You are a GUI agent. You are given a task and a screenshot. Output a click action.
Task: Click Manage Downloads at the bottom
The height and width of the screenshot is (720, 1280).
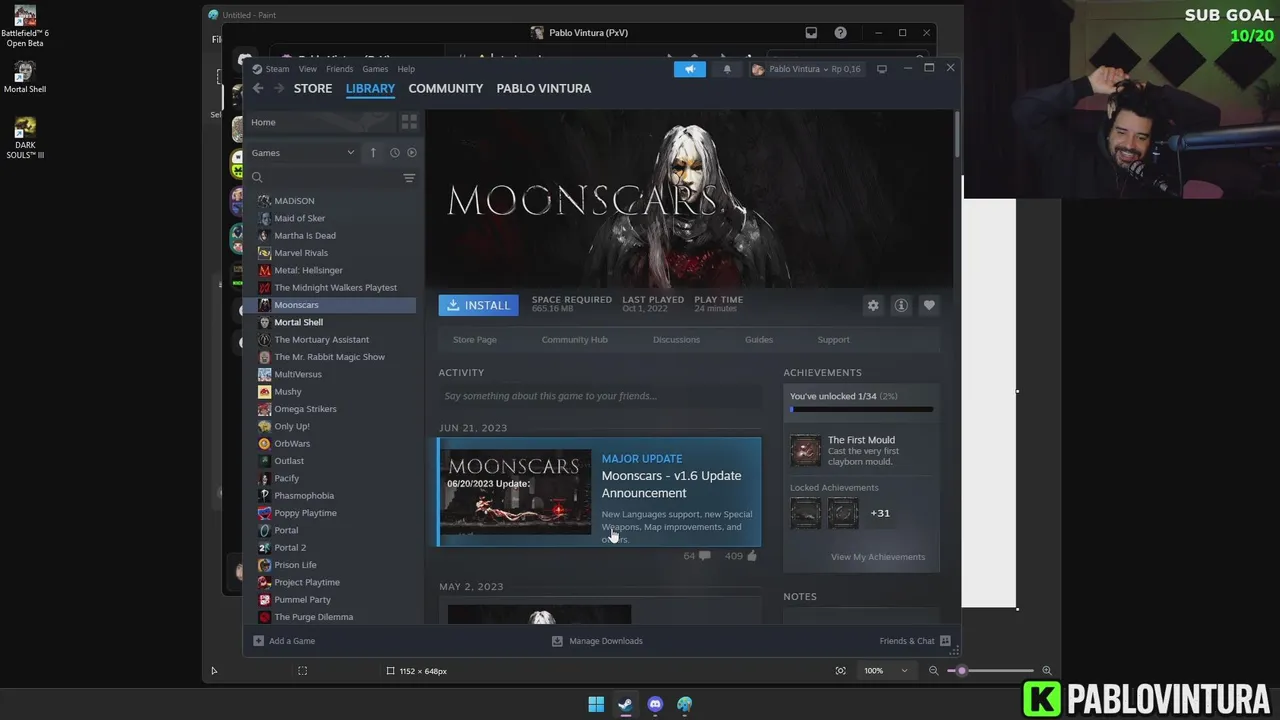[598, 641]
